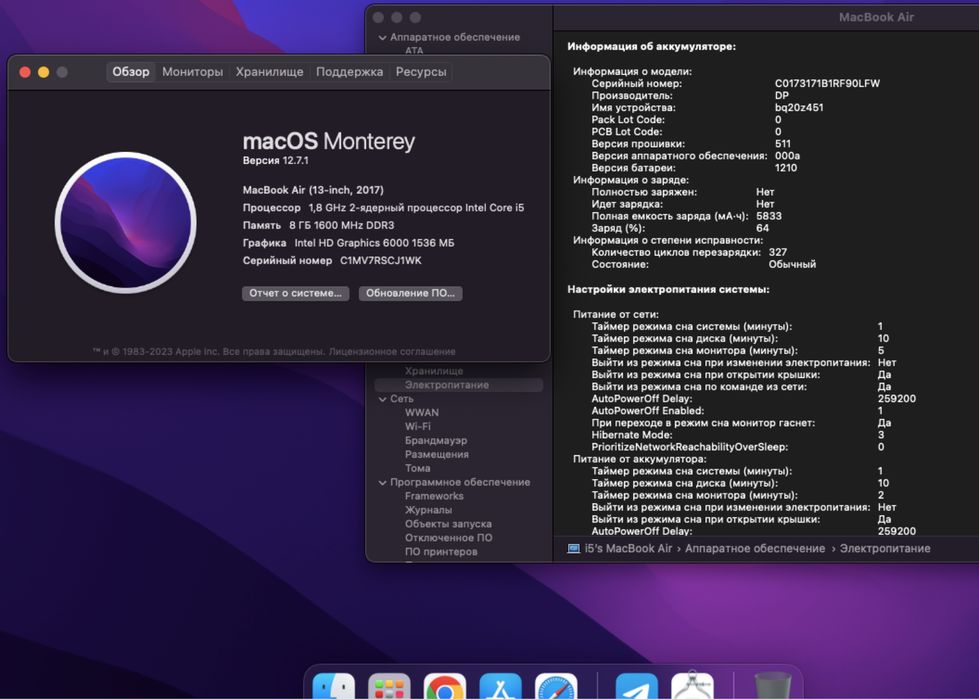
Task: Select WWAN in the sidebar
Action: click(422, 413)
